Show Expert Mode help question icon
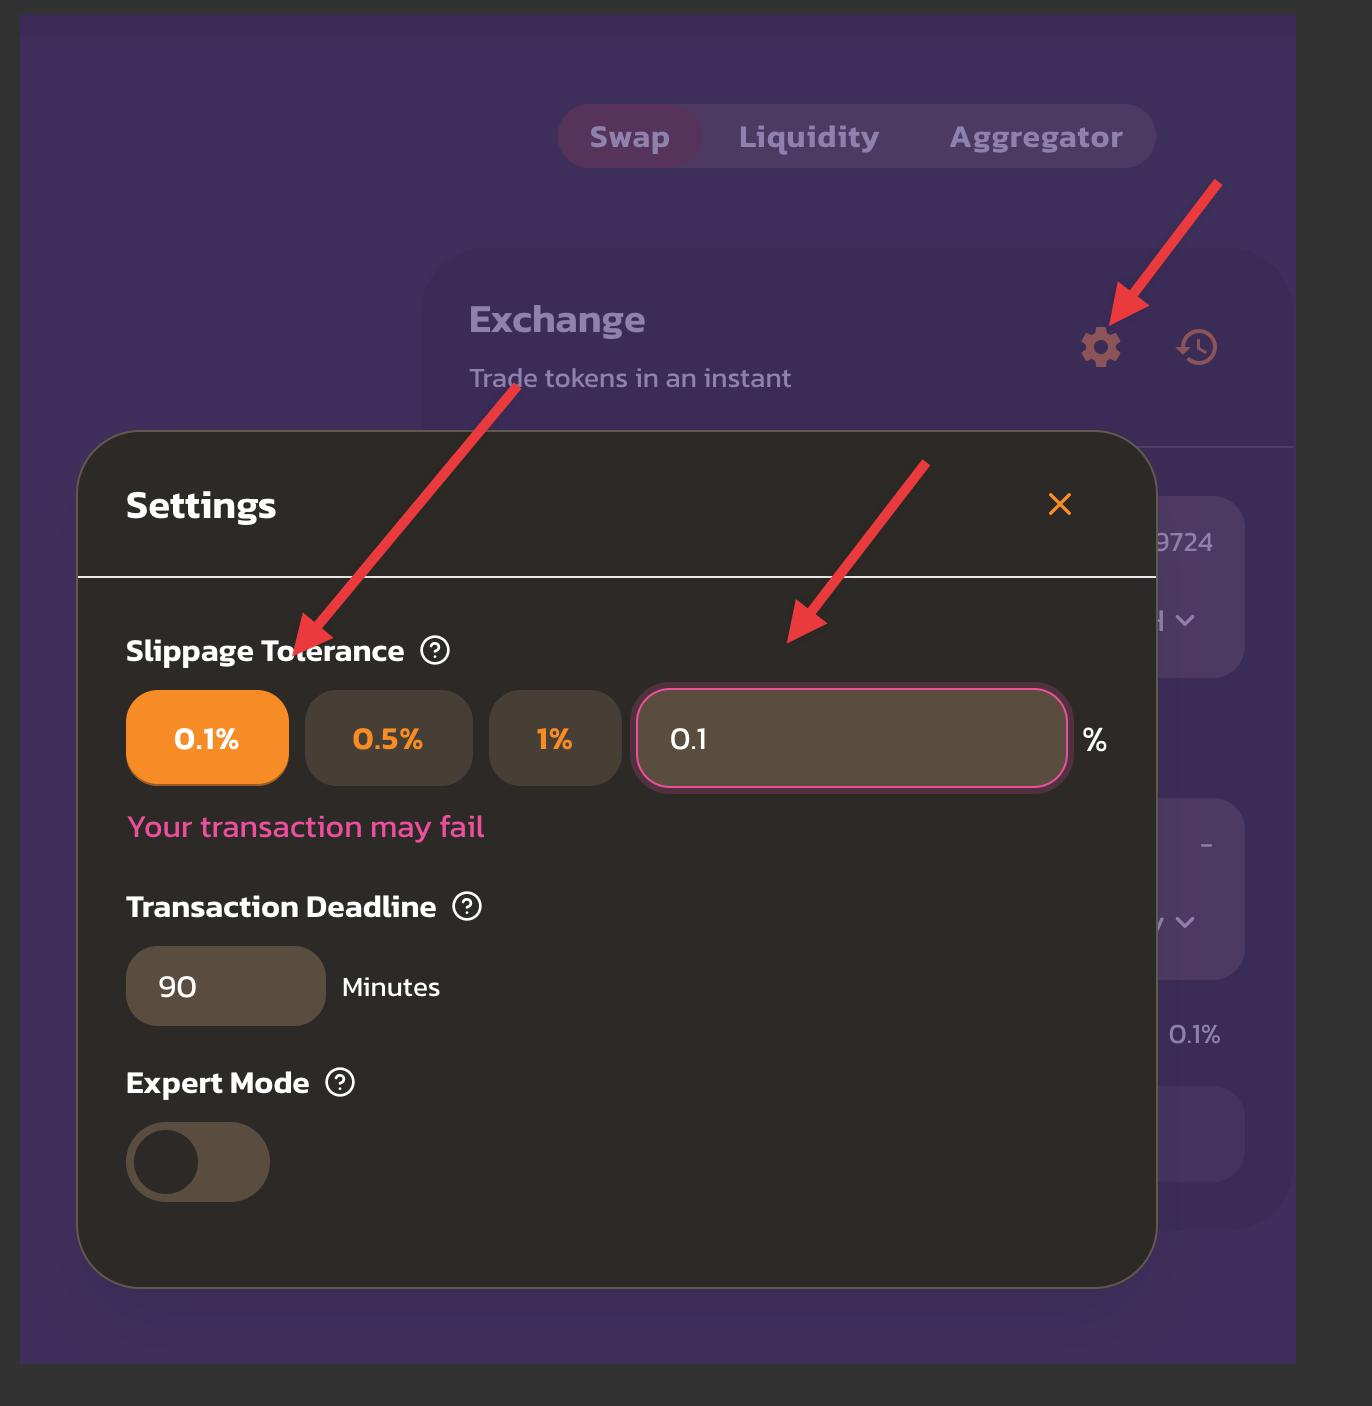Viewport: 1372px width, 1406px height. click(340, 1082)
